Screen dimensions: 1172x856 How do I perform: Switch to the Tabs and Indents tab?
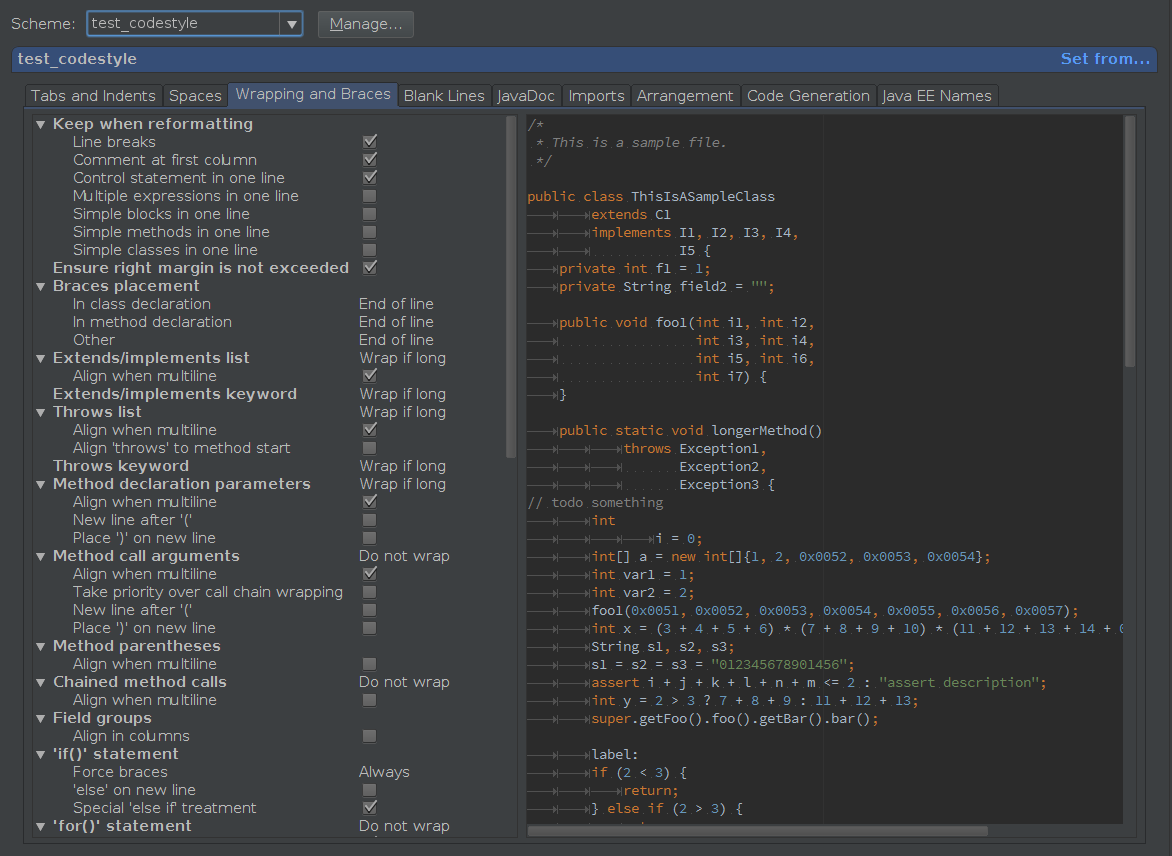(92, 95)
